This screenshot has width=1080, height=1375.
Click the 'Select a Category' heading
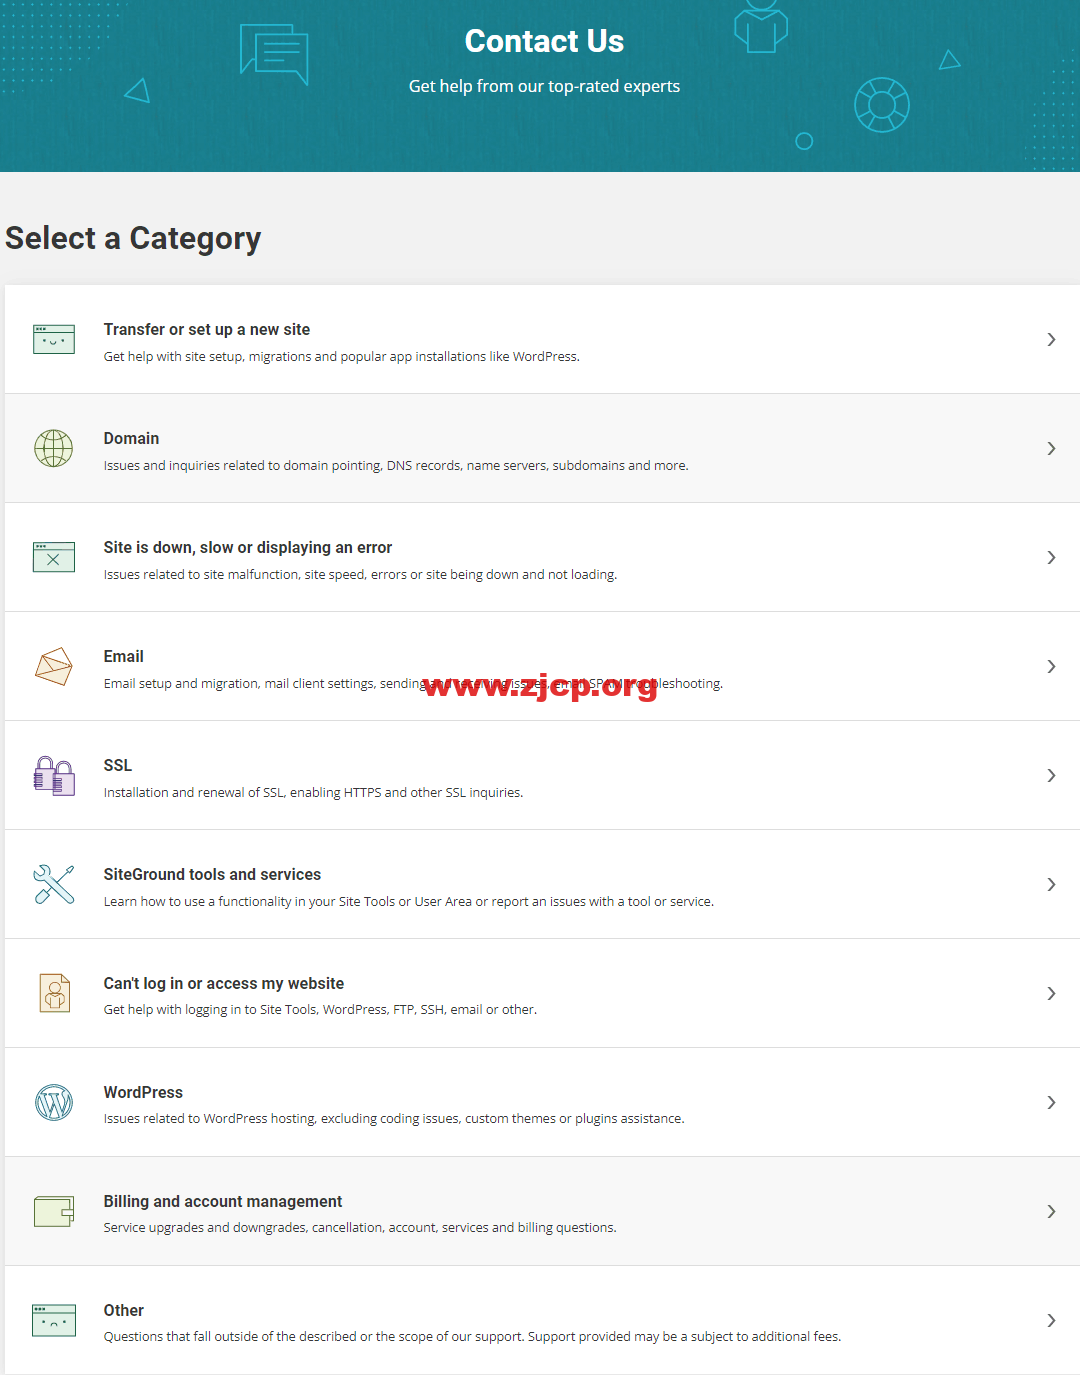click(x=133, y=238)
